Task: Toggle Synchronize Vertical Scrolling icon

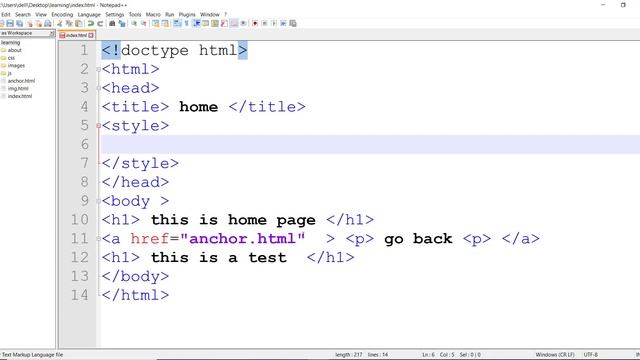Action: point(156,23)
